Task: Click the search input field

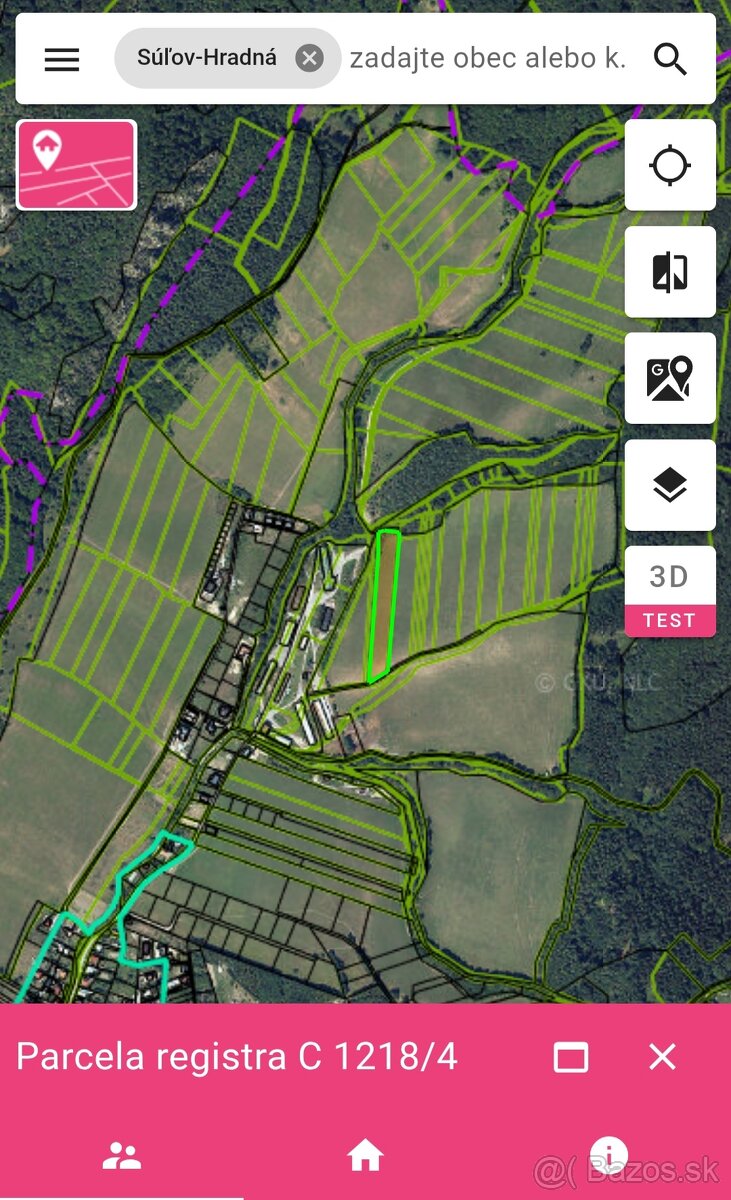Action: pos(488,58)
